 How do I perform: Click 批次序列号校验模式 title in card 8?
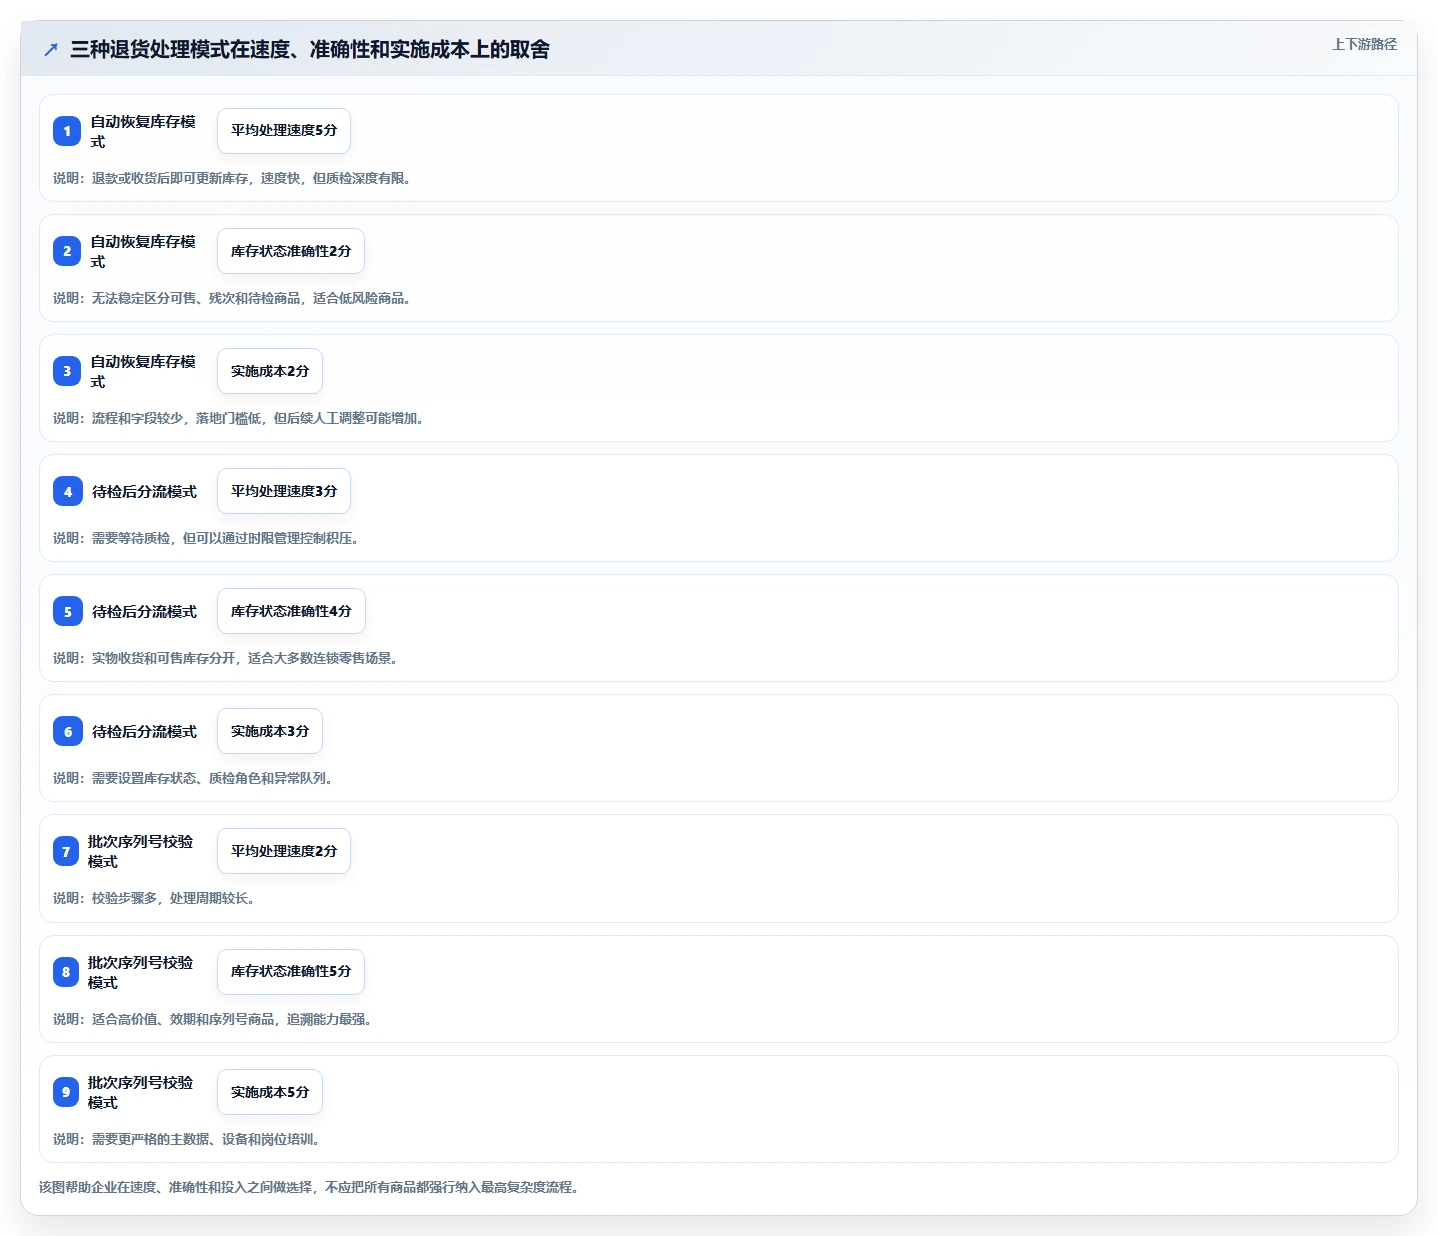[x=140, y=972]
